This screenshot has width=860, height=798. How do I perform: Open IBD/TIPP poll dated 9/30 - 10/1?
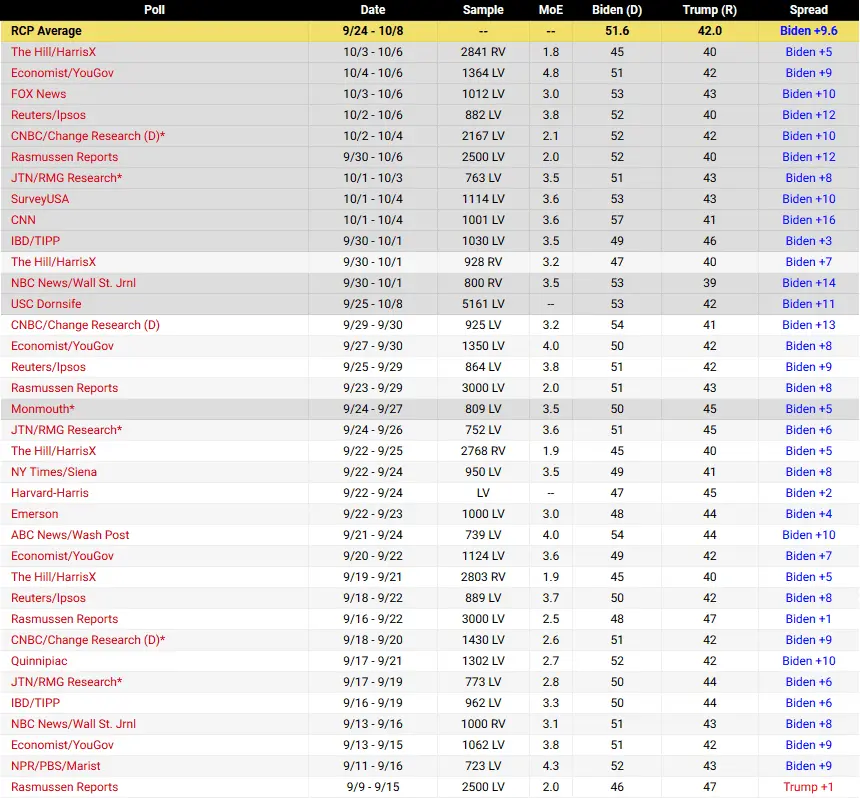35,241
